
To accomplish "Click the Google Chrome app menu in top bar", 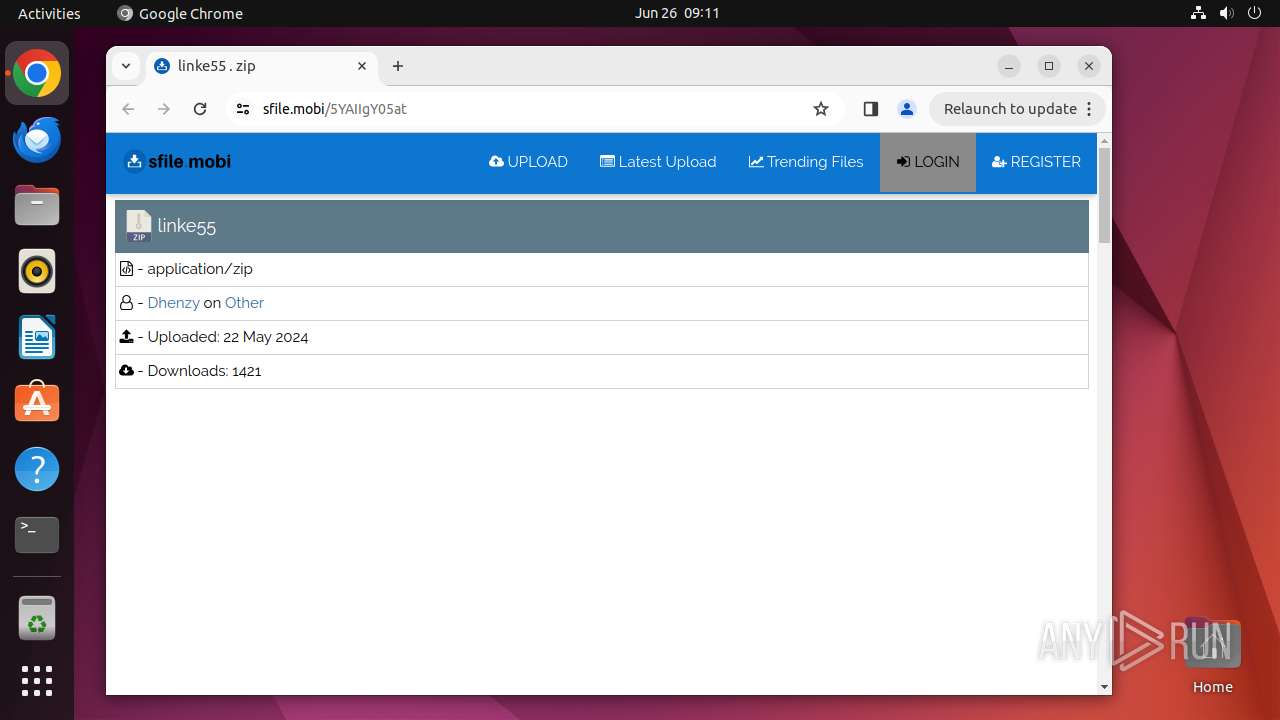I will 180,13.
